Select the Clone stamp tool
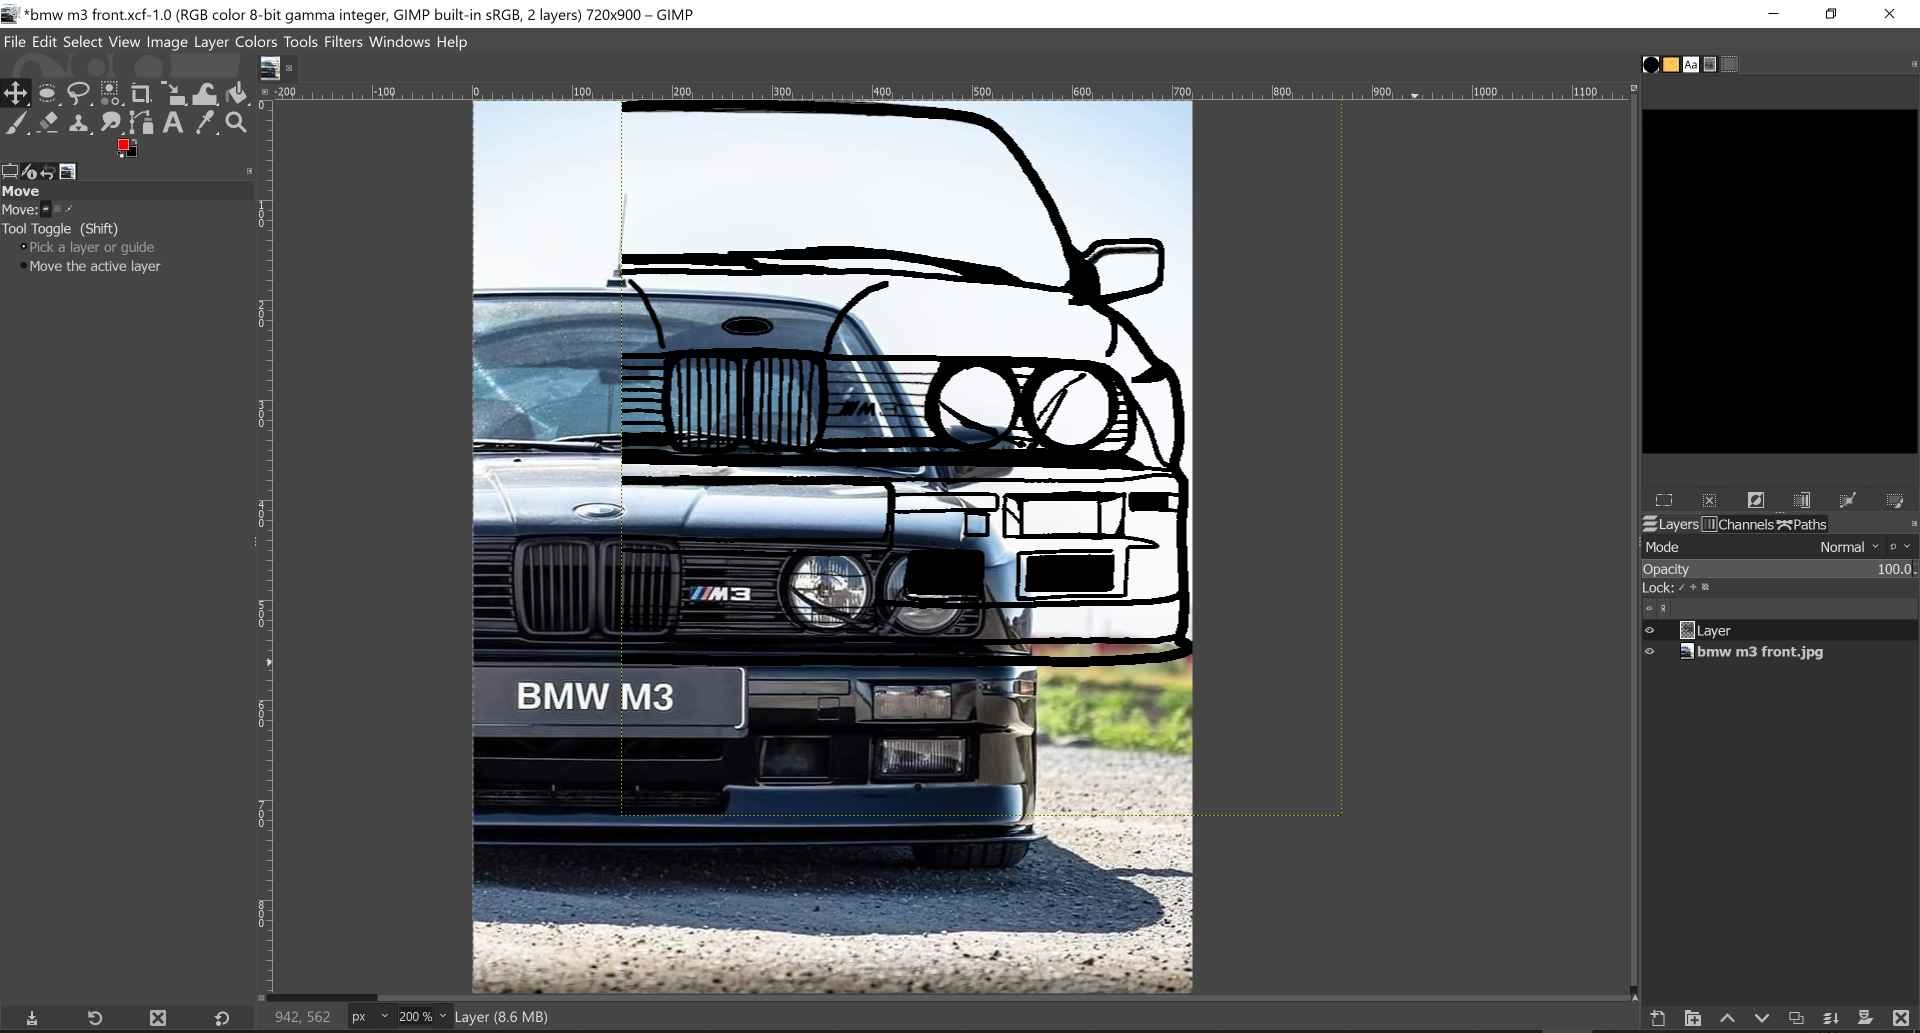The width and height of the screenshot is (1920, 1033). [x=78, y=123]
